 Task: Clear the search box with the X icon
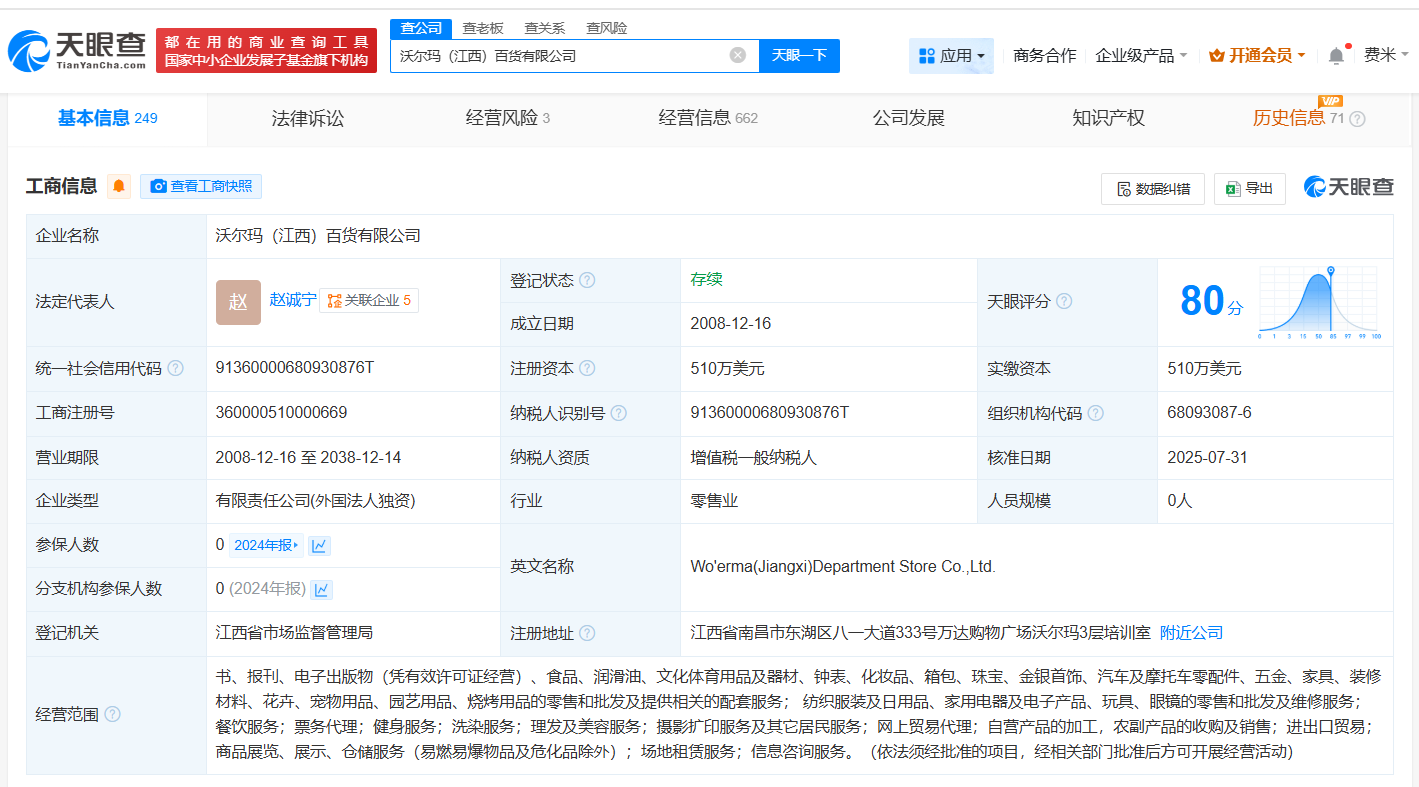(738, 56)
